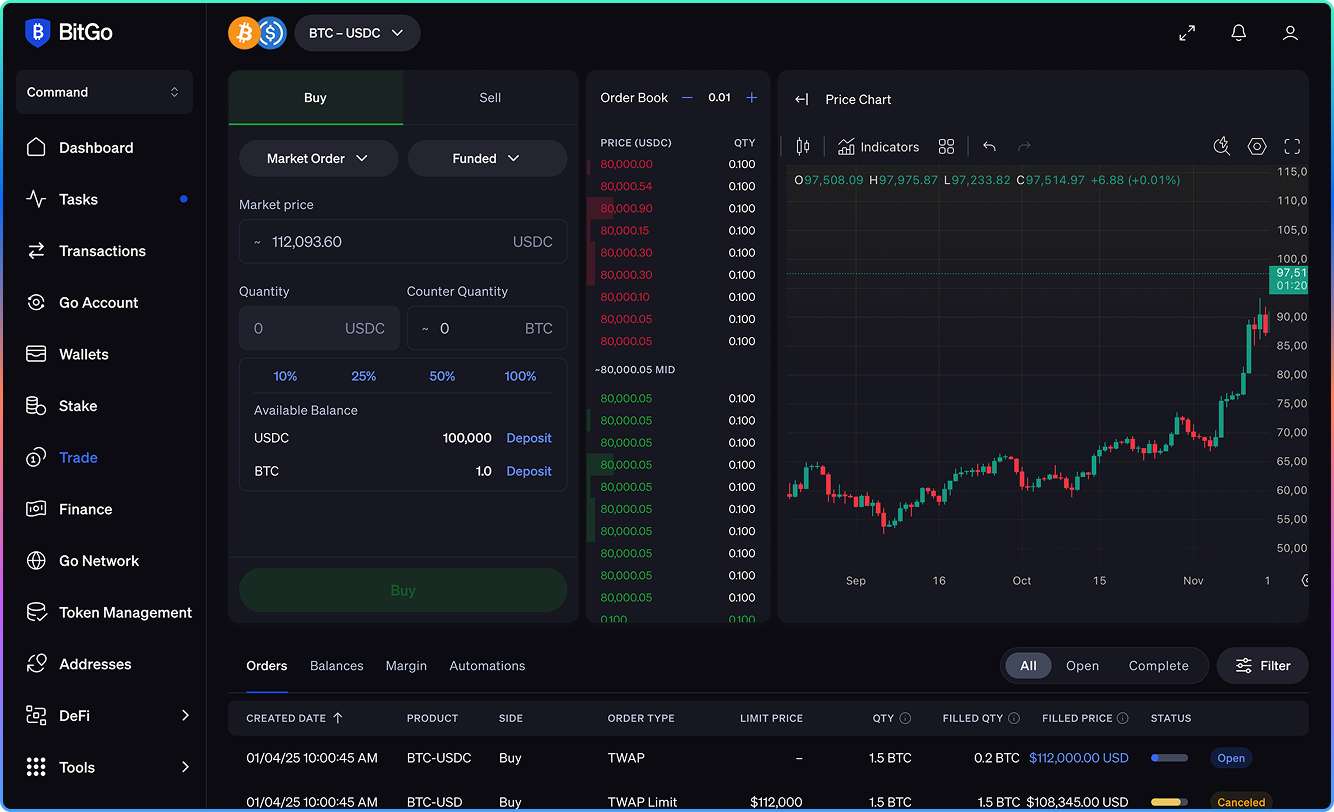The height and width of the screenshot is (812, 1334).
Task: Undo the last chart action
Action: pos(989,147)
